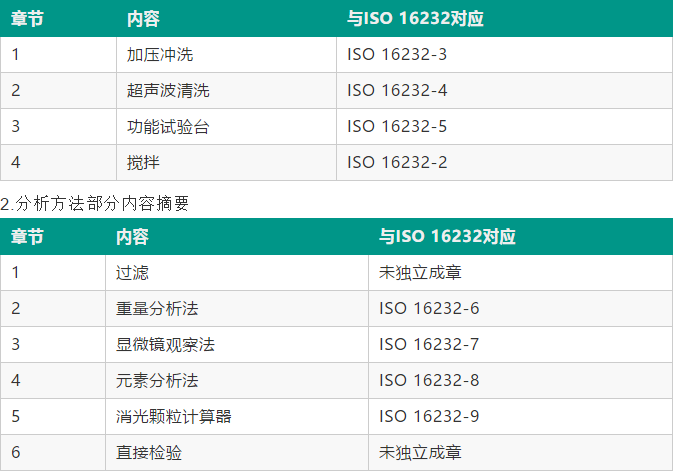The image size is (673, 473).
Task: Select the ISO 16232-7 entry
Action: [x=520, y=345]
